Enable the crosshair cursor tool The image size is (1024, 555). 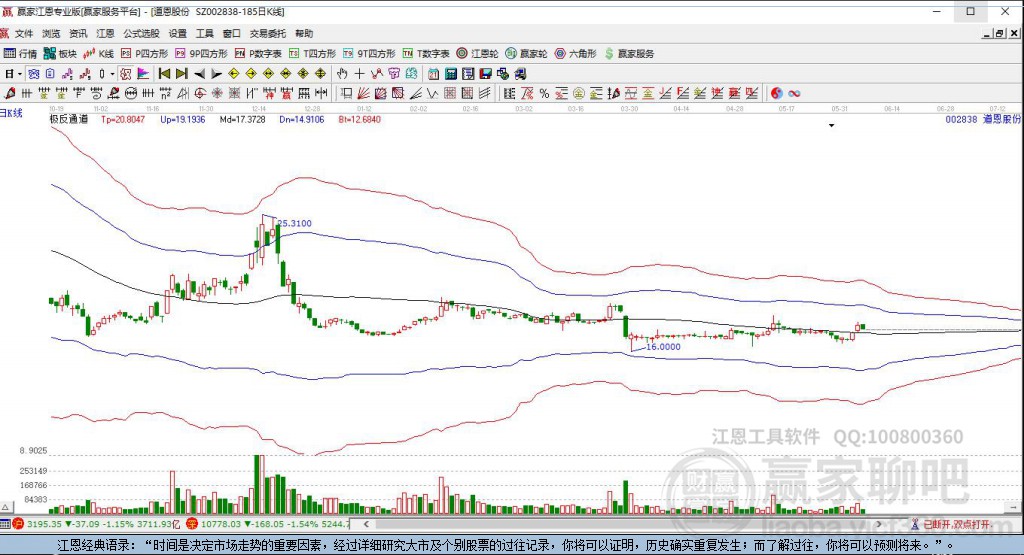click(x=359, y=74)
